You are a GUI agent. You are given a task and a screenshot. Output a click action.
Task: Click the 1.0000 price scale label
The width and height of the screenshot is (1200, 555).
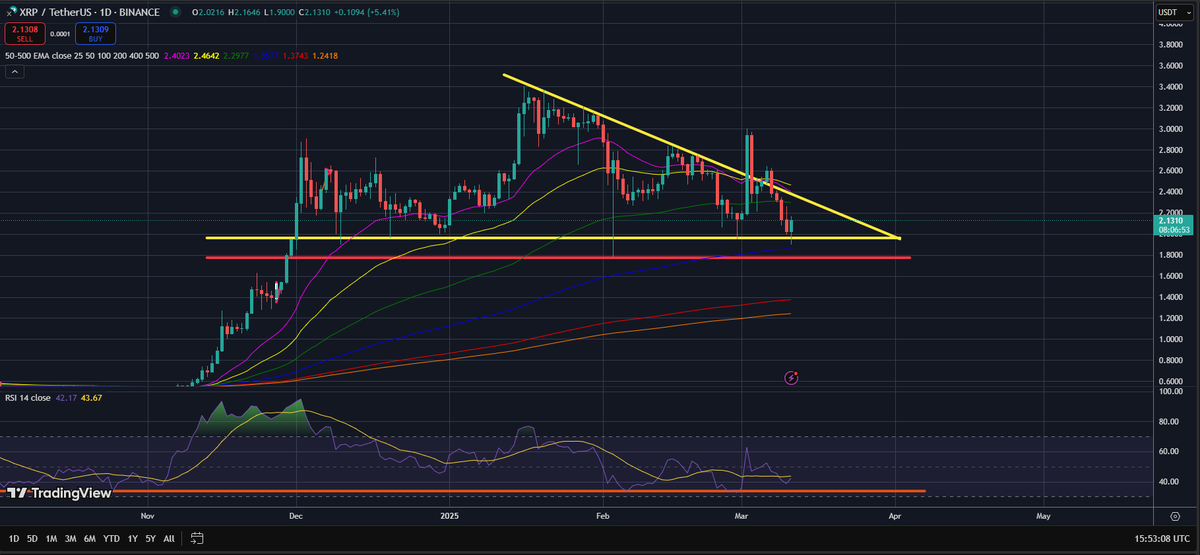[x=1170, y=339]
